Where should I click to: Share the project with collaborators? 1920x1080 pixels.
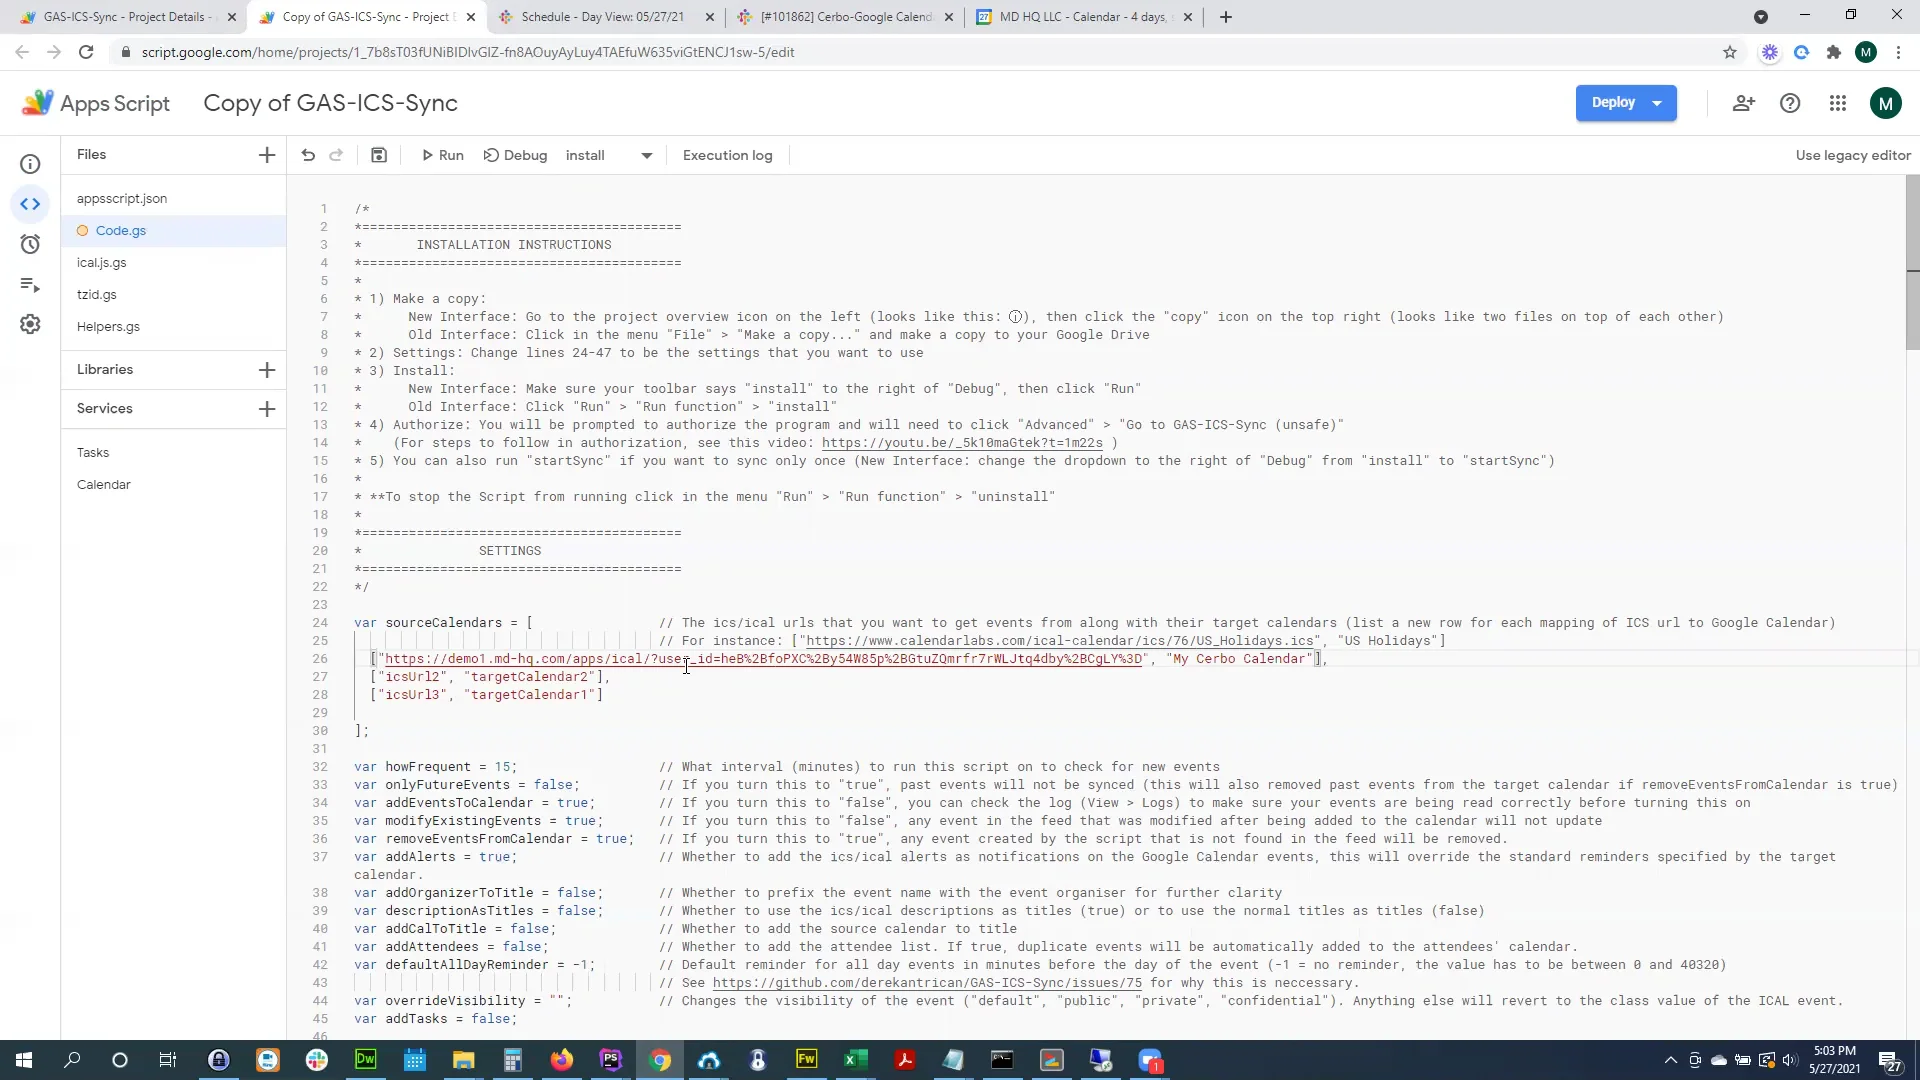point(1743,103)
